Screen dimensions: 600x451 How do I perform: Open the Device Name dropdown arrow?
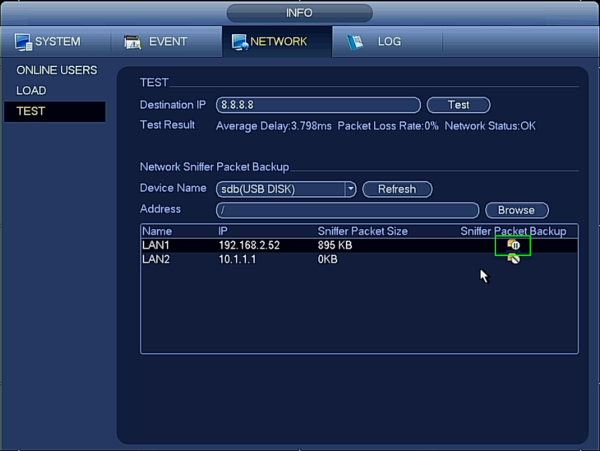(350, 189)
